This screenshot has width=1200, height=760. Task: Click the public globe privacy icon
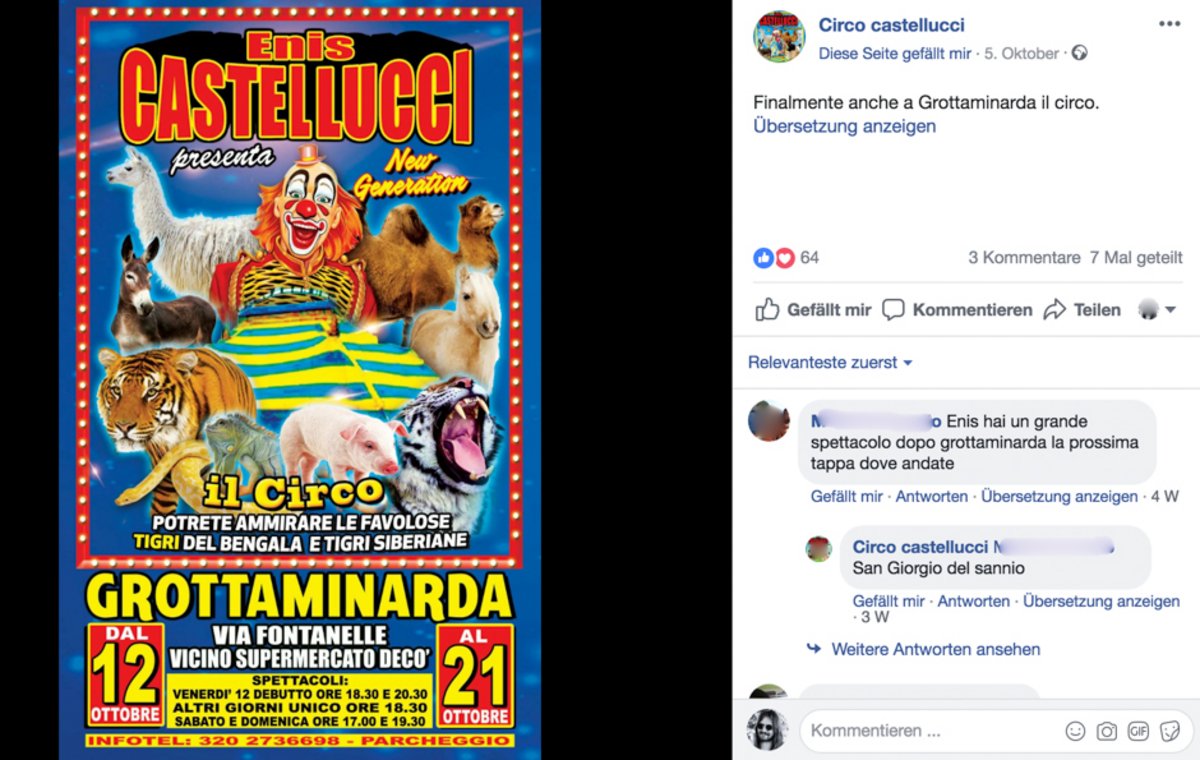(x=1079, y=53)
